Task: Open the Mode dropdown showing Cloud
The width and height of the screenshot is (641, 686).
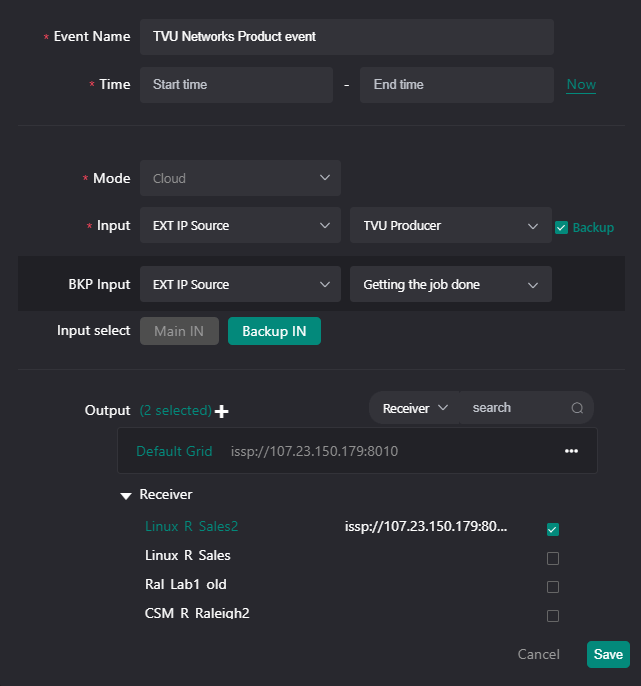Action: tap(240, 178)
